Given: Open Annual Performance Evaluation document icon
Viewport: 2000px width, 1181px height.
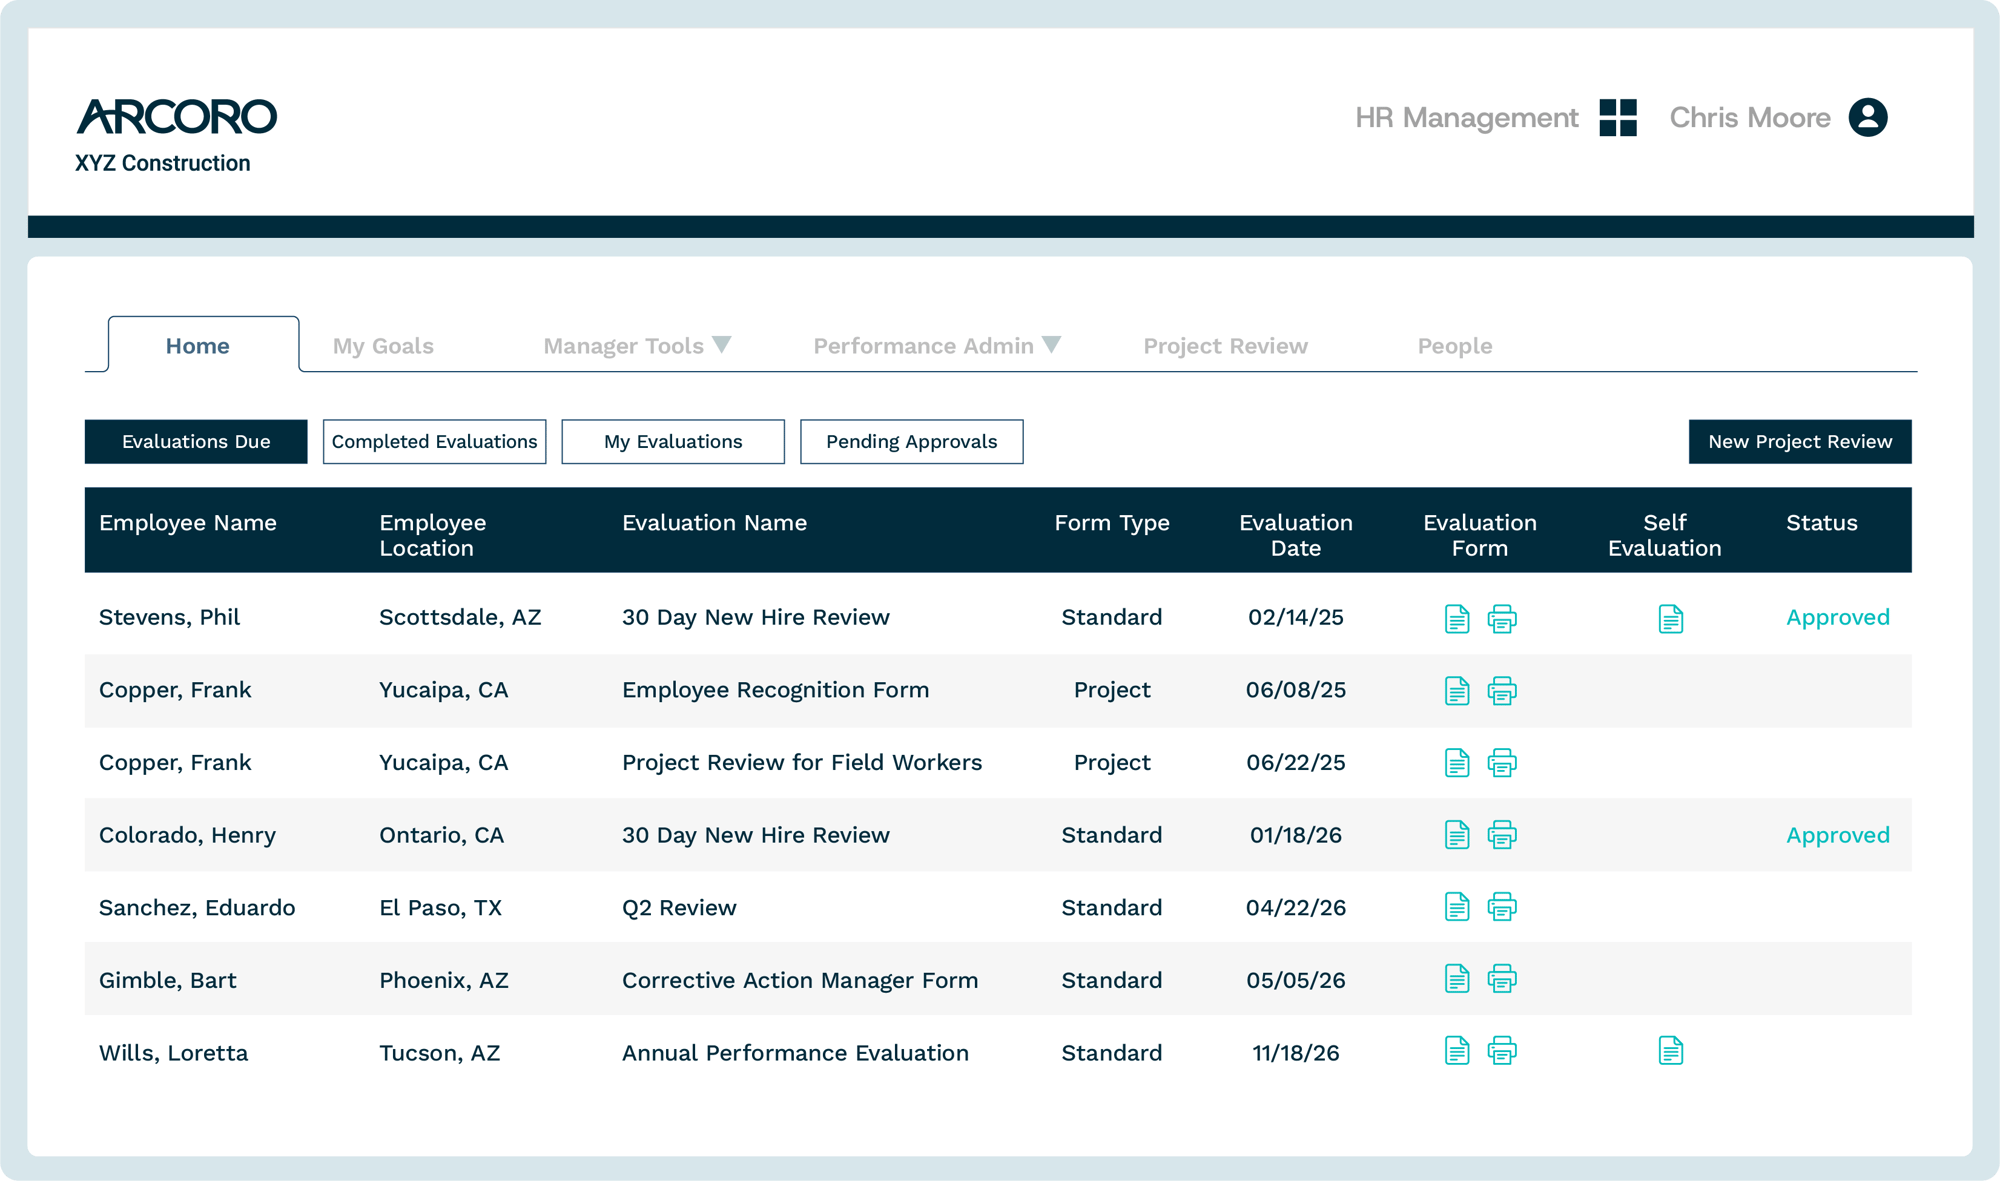Looking at the screenshot, I should 1457,1051.
